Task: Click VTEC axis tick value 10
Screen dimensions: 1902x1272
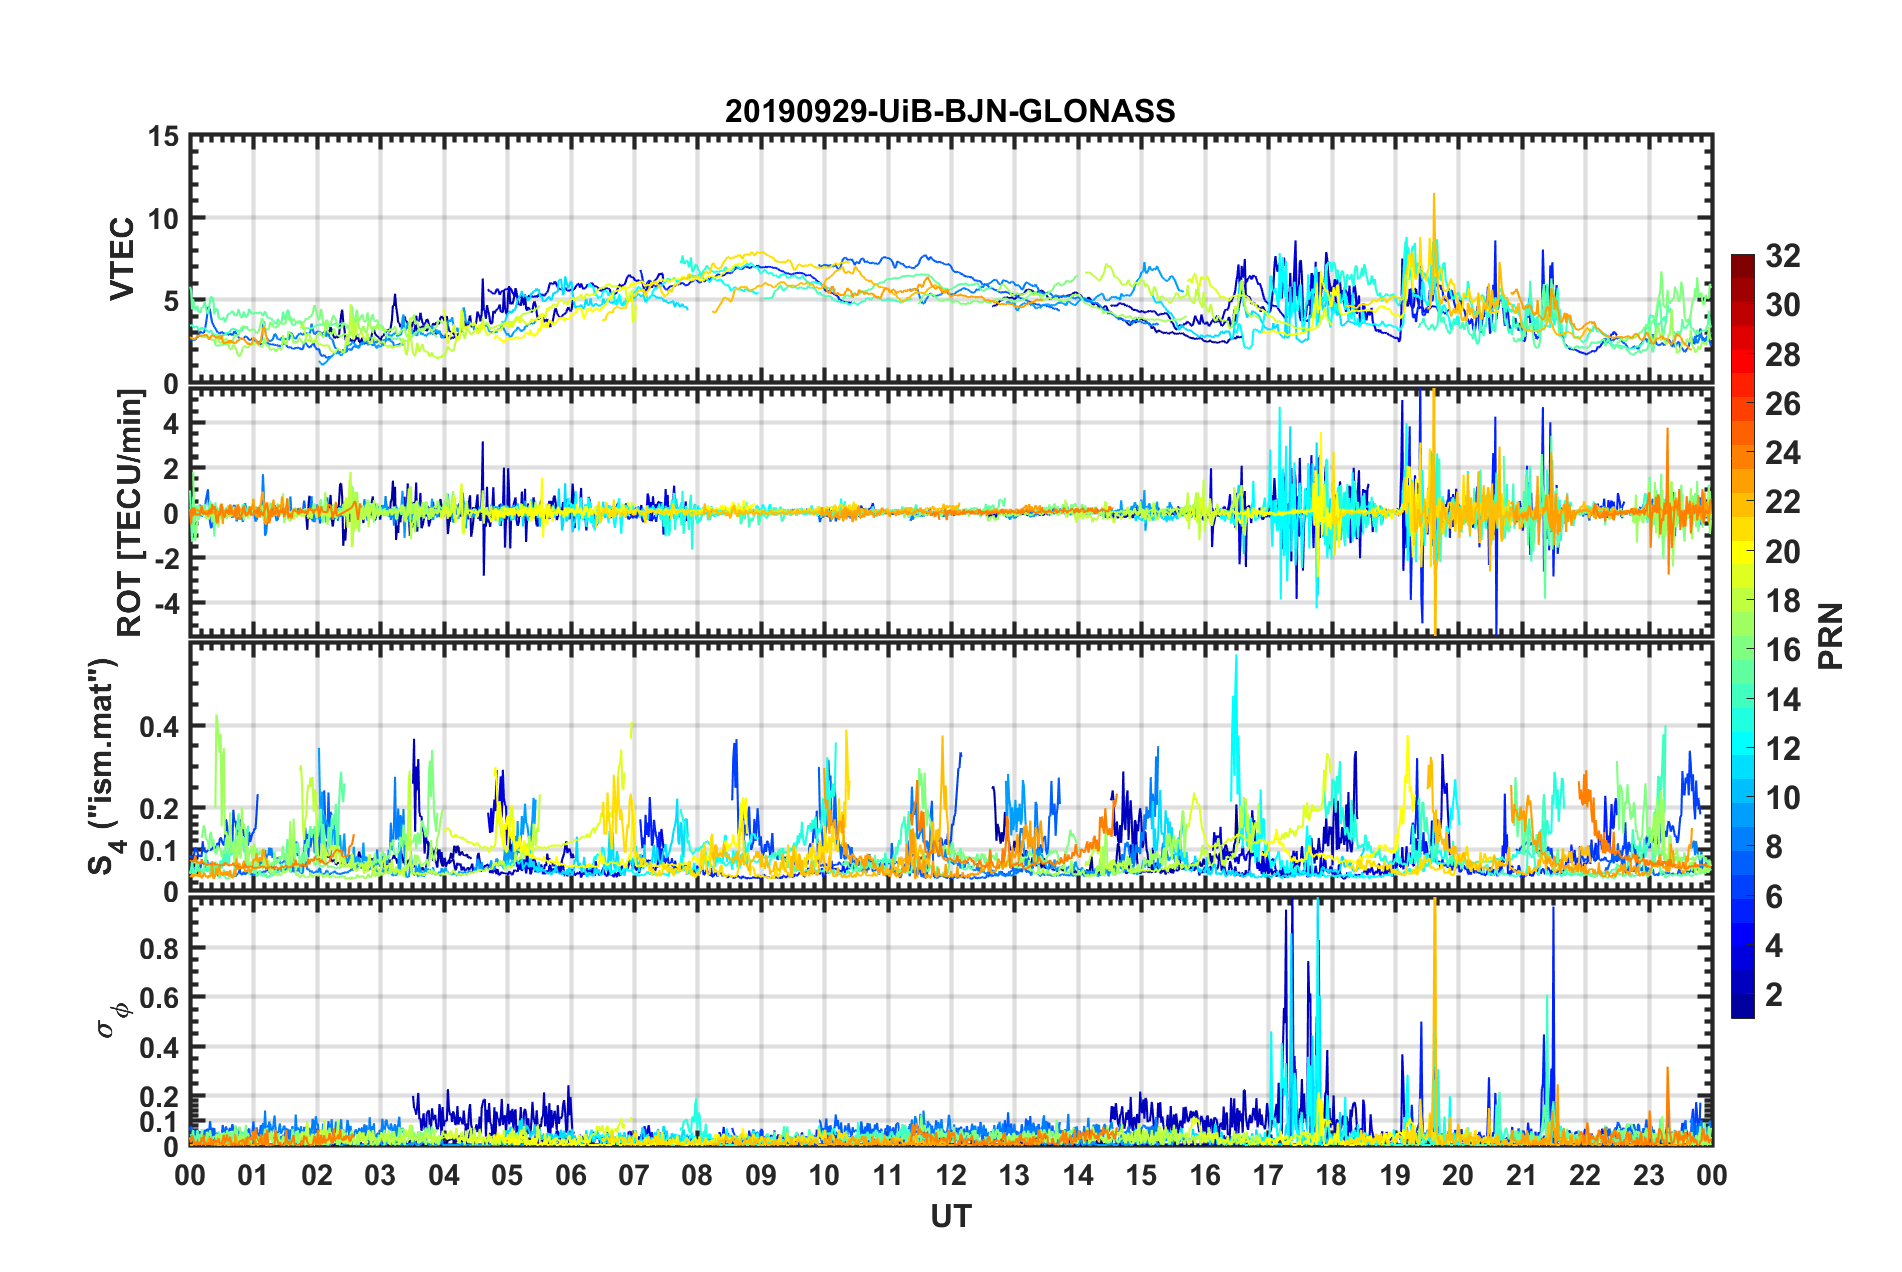Action: click(164, 218)
